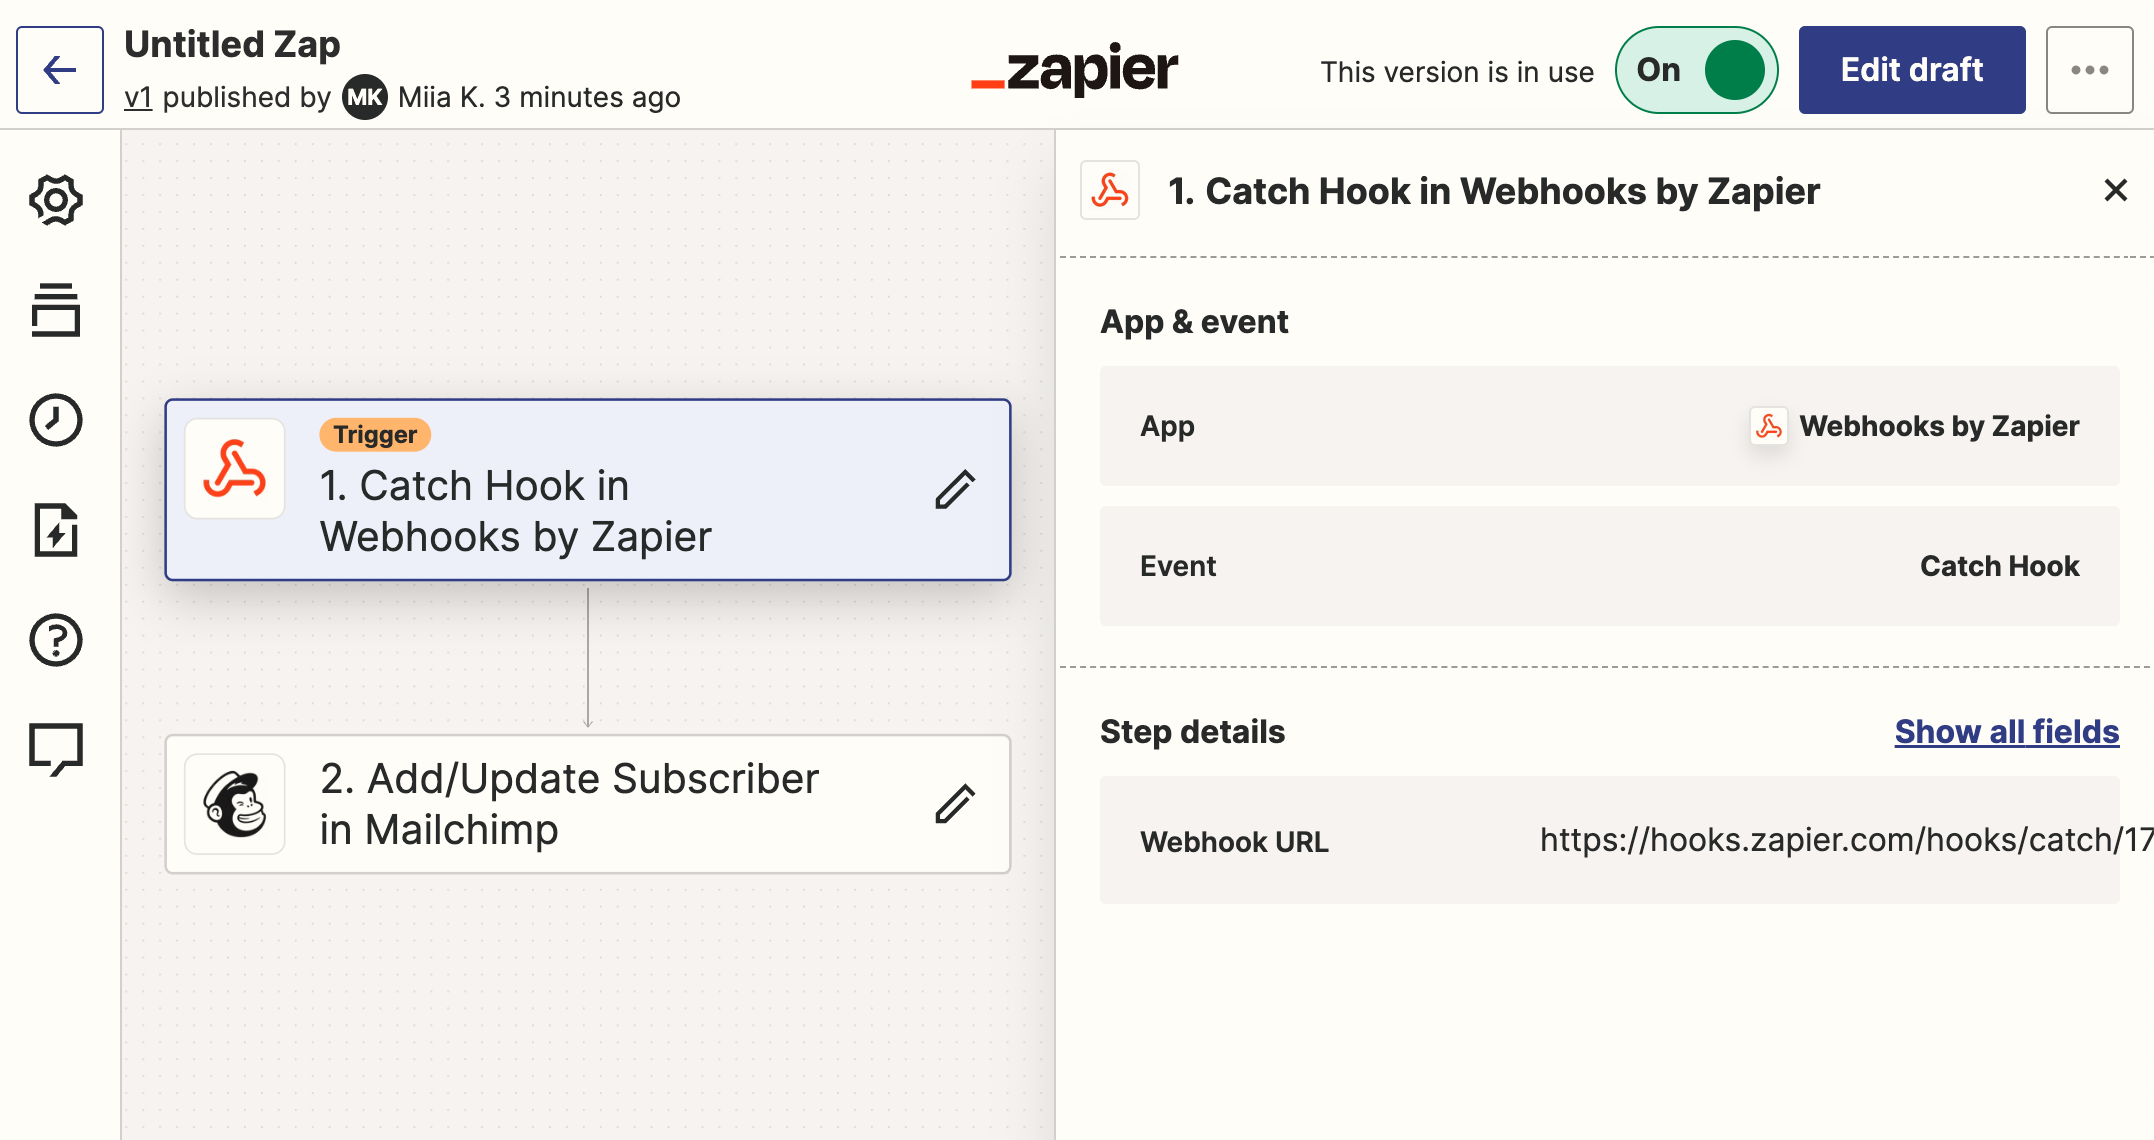The height and width of the screenshot is (1140, 2154).
Task: Turn the Zap Off using the toggle
Action: (x=1696, y=70)
